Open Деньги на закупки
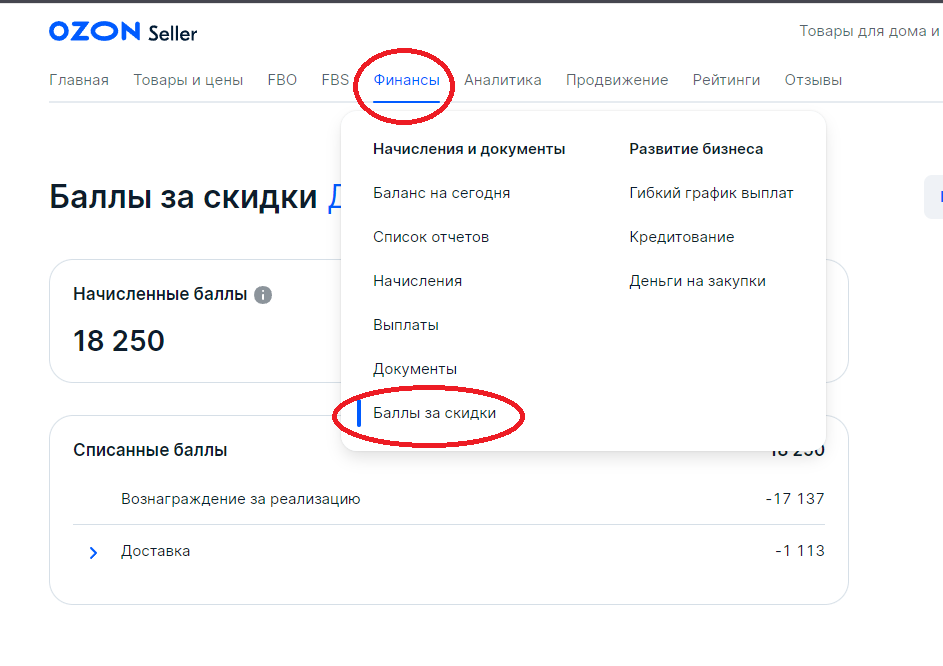This screenshot has width=943, height=666. 698,281
